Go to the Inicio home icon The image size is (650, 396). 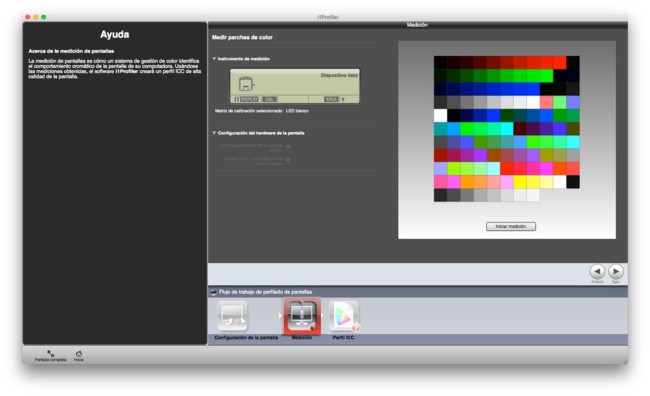click(x=79, y=354)
